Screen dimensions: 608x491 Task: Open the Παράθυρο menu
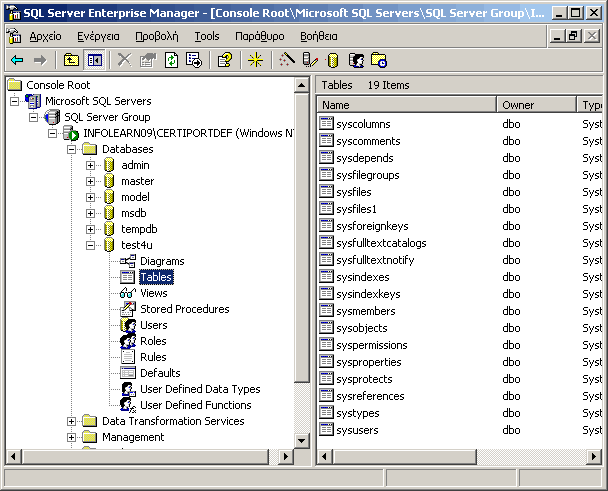[259, 36]
